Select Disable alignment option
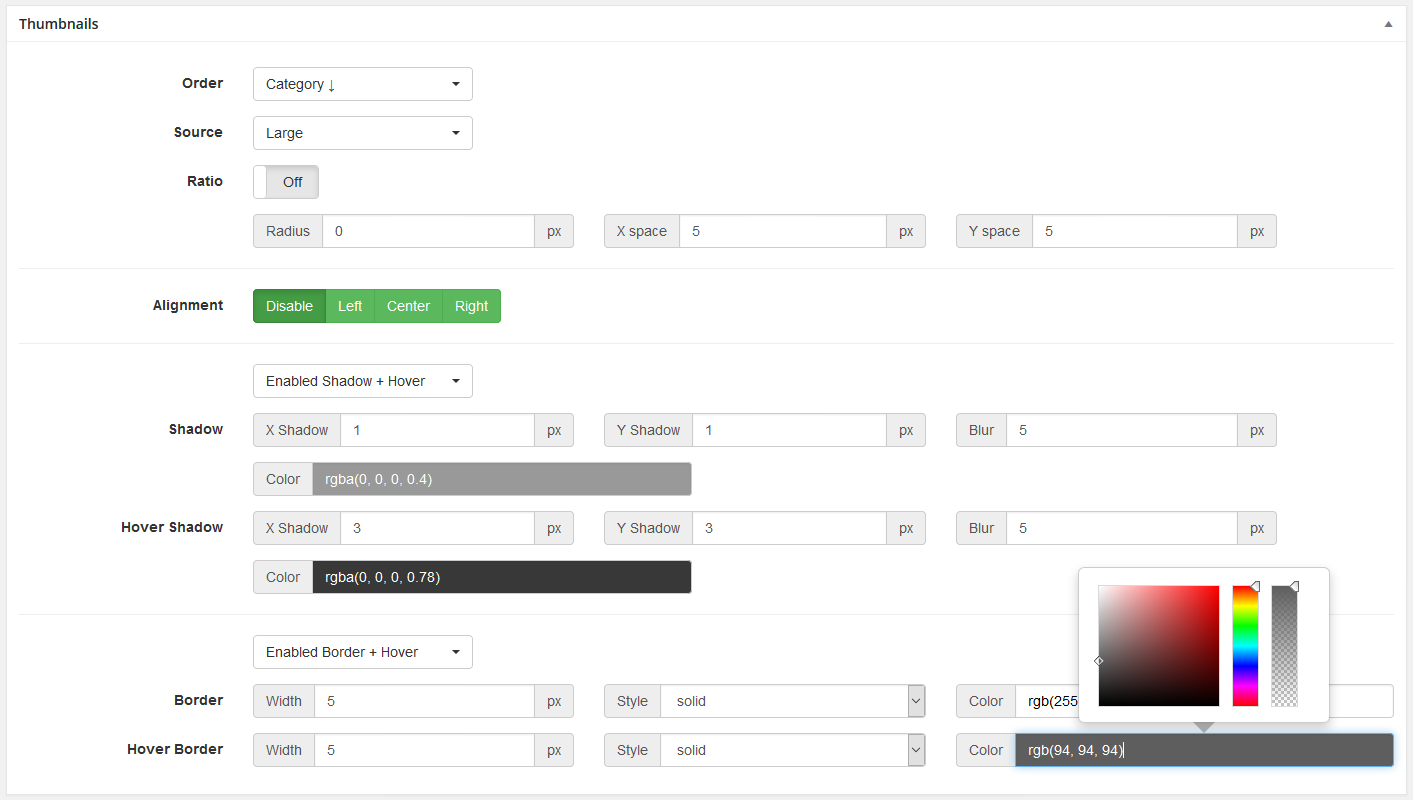 click(289, 306)
